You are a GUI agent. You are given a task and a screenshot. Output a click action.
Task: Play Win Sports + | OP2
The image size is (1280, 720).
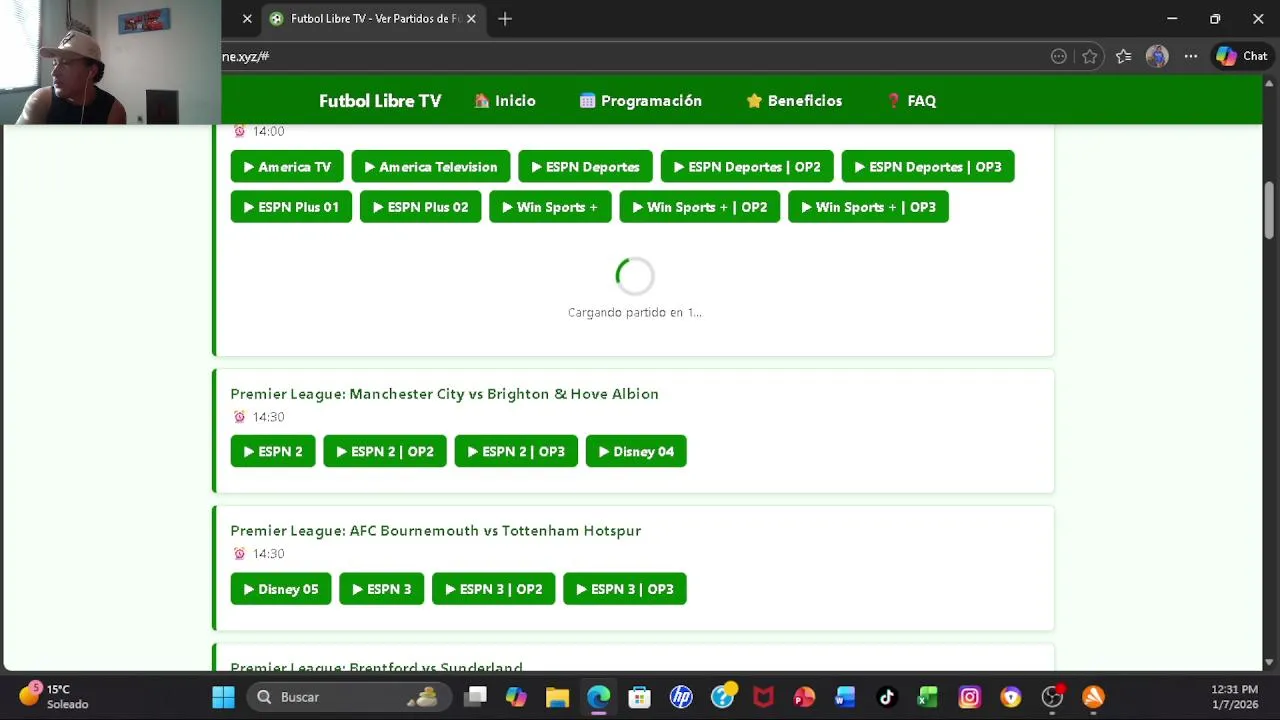pyautogui.click(x=700, y=207)
